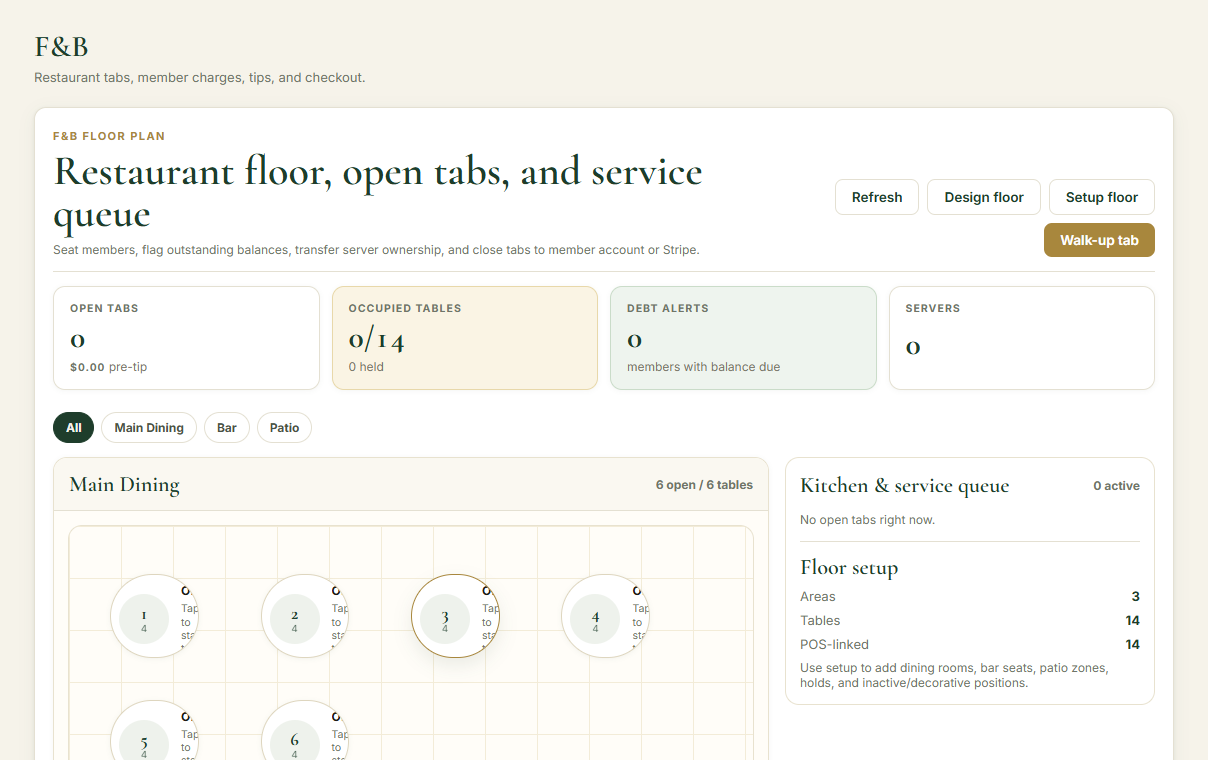Screen dimensions: 1208x760
Task: Select the All area filter
Action: click(74, 428)
